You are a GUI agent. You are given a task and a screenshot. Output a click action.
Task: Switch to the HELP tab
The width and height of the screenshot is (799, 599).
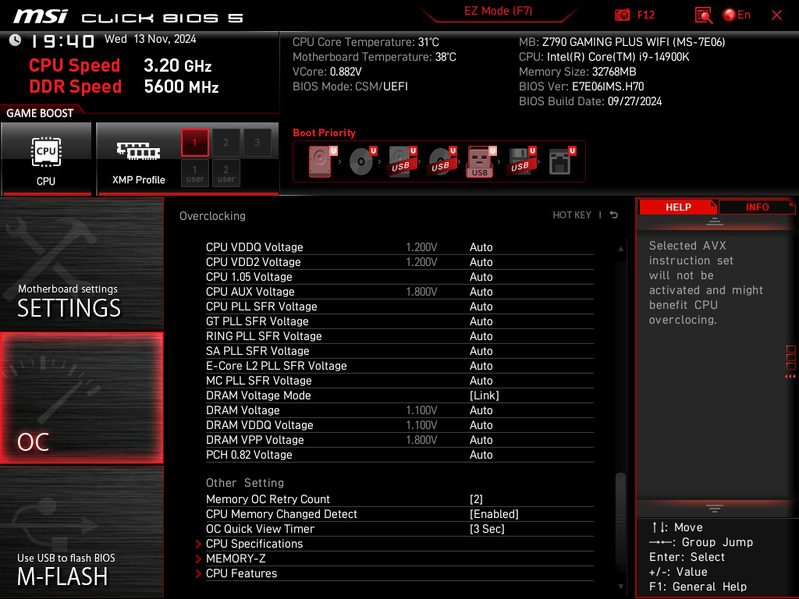(x=678, y=207)
